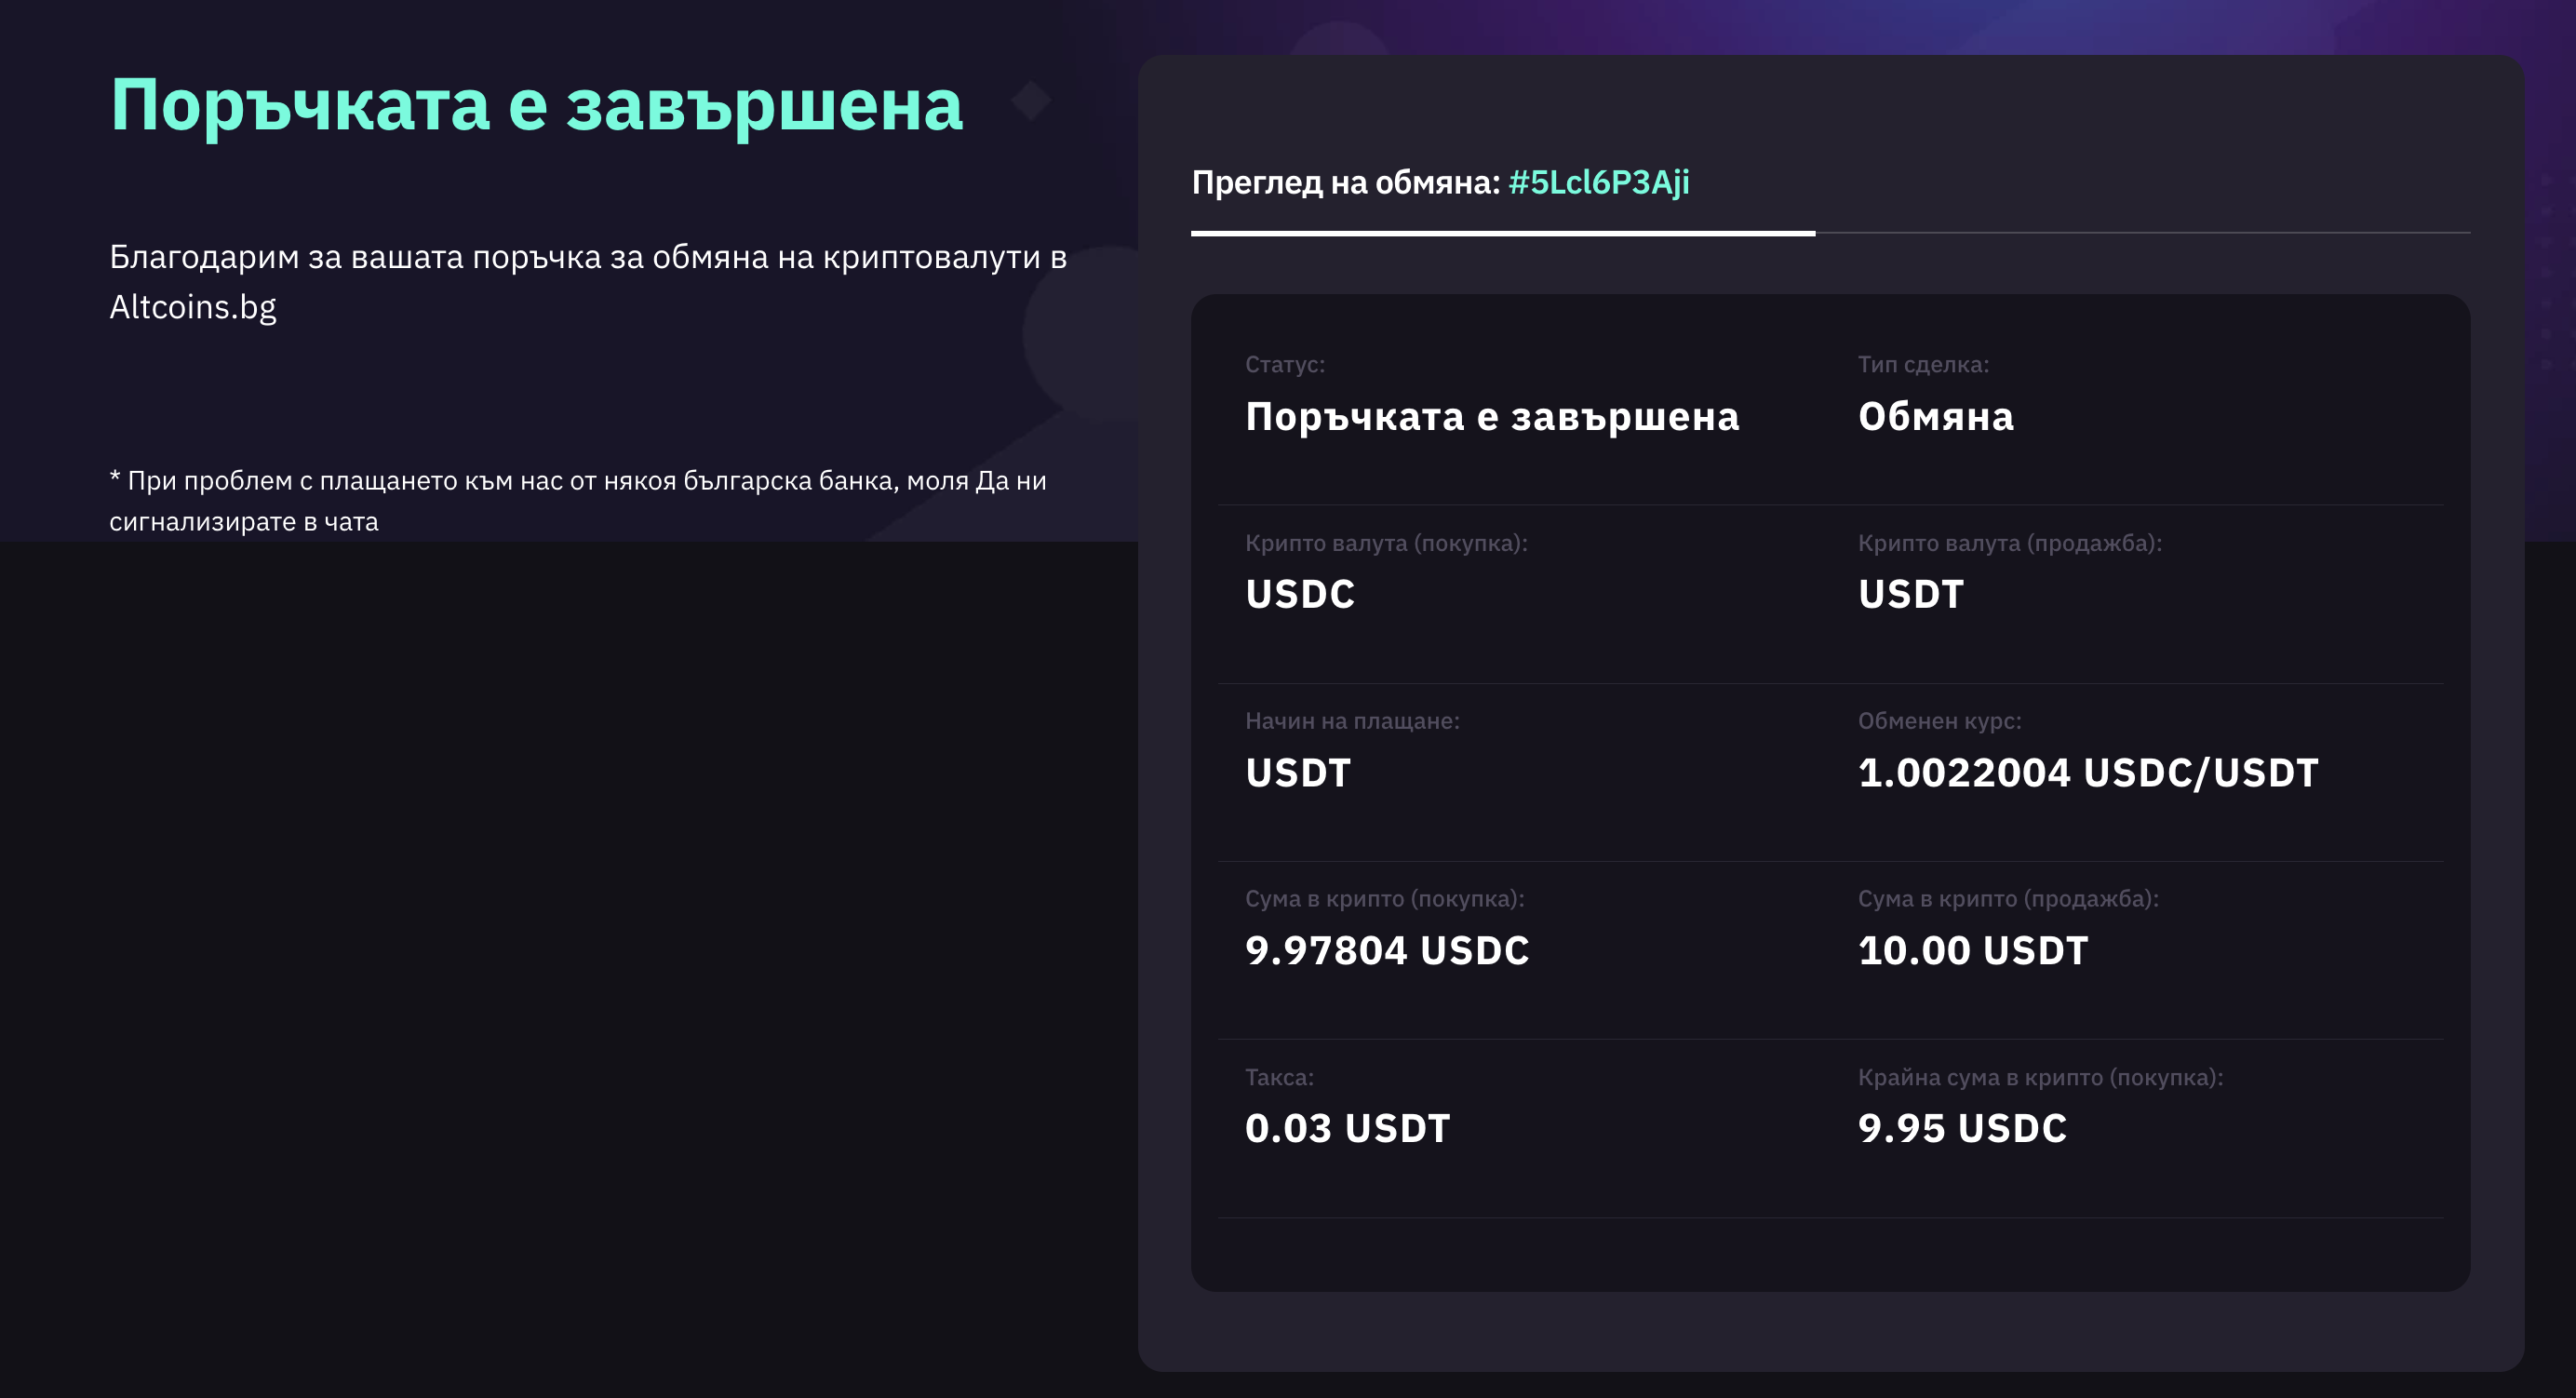
Task: Click the status value 'Поръчката е завършена'
Action: click(x=1491, y=416)
